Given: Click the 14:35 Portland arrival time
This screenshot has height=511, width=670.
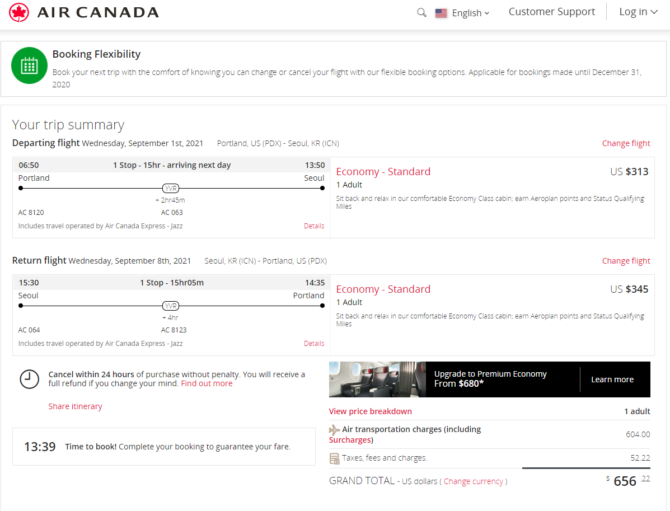Looking at the screenshot, I should click(x=314, y=282).
